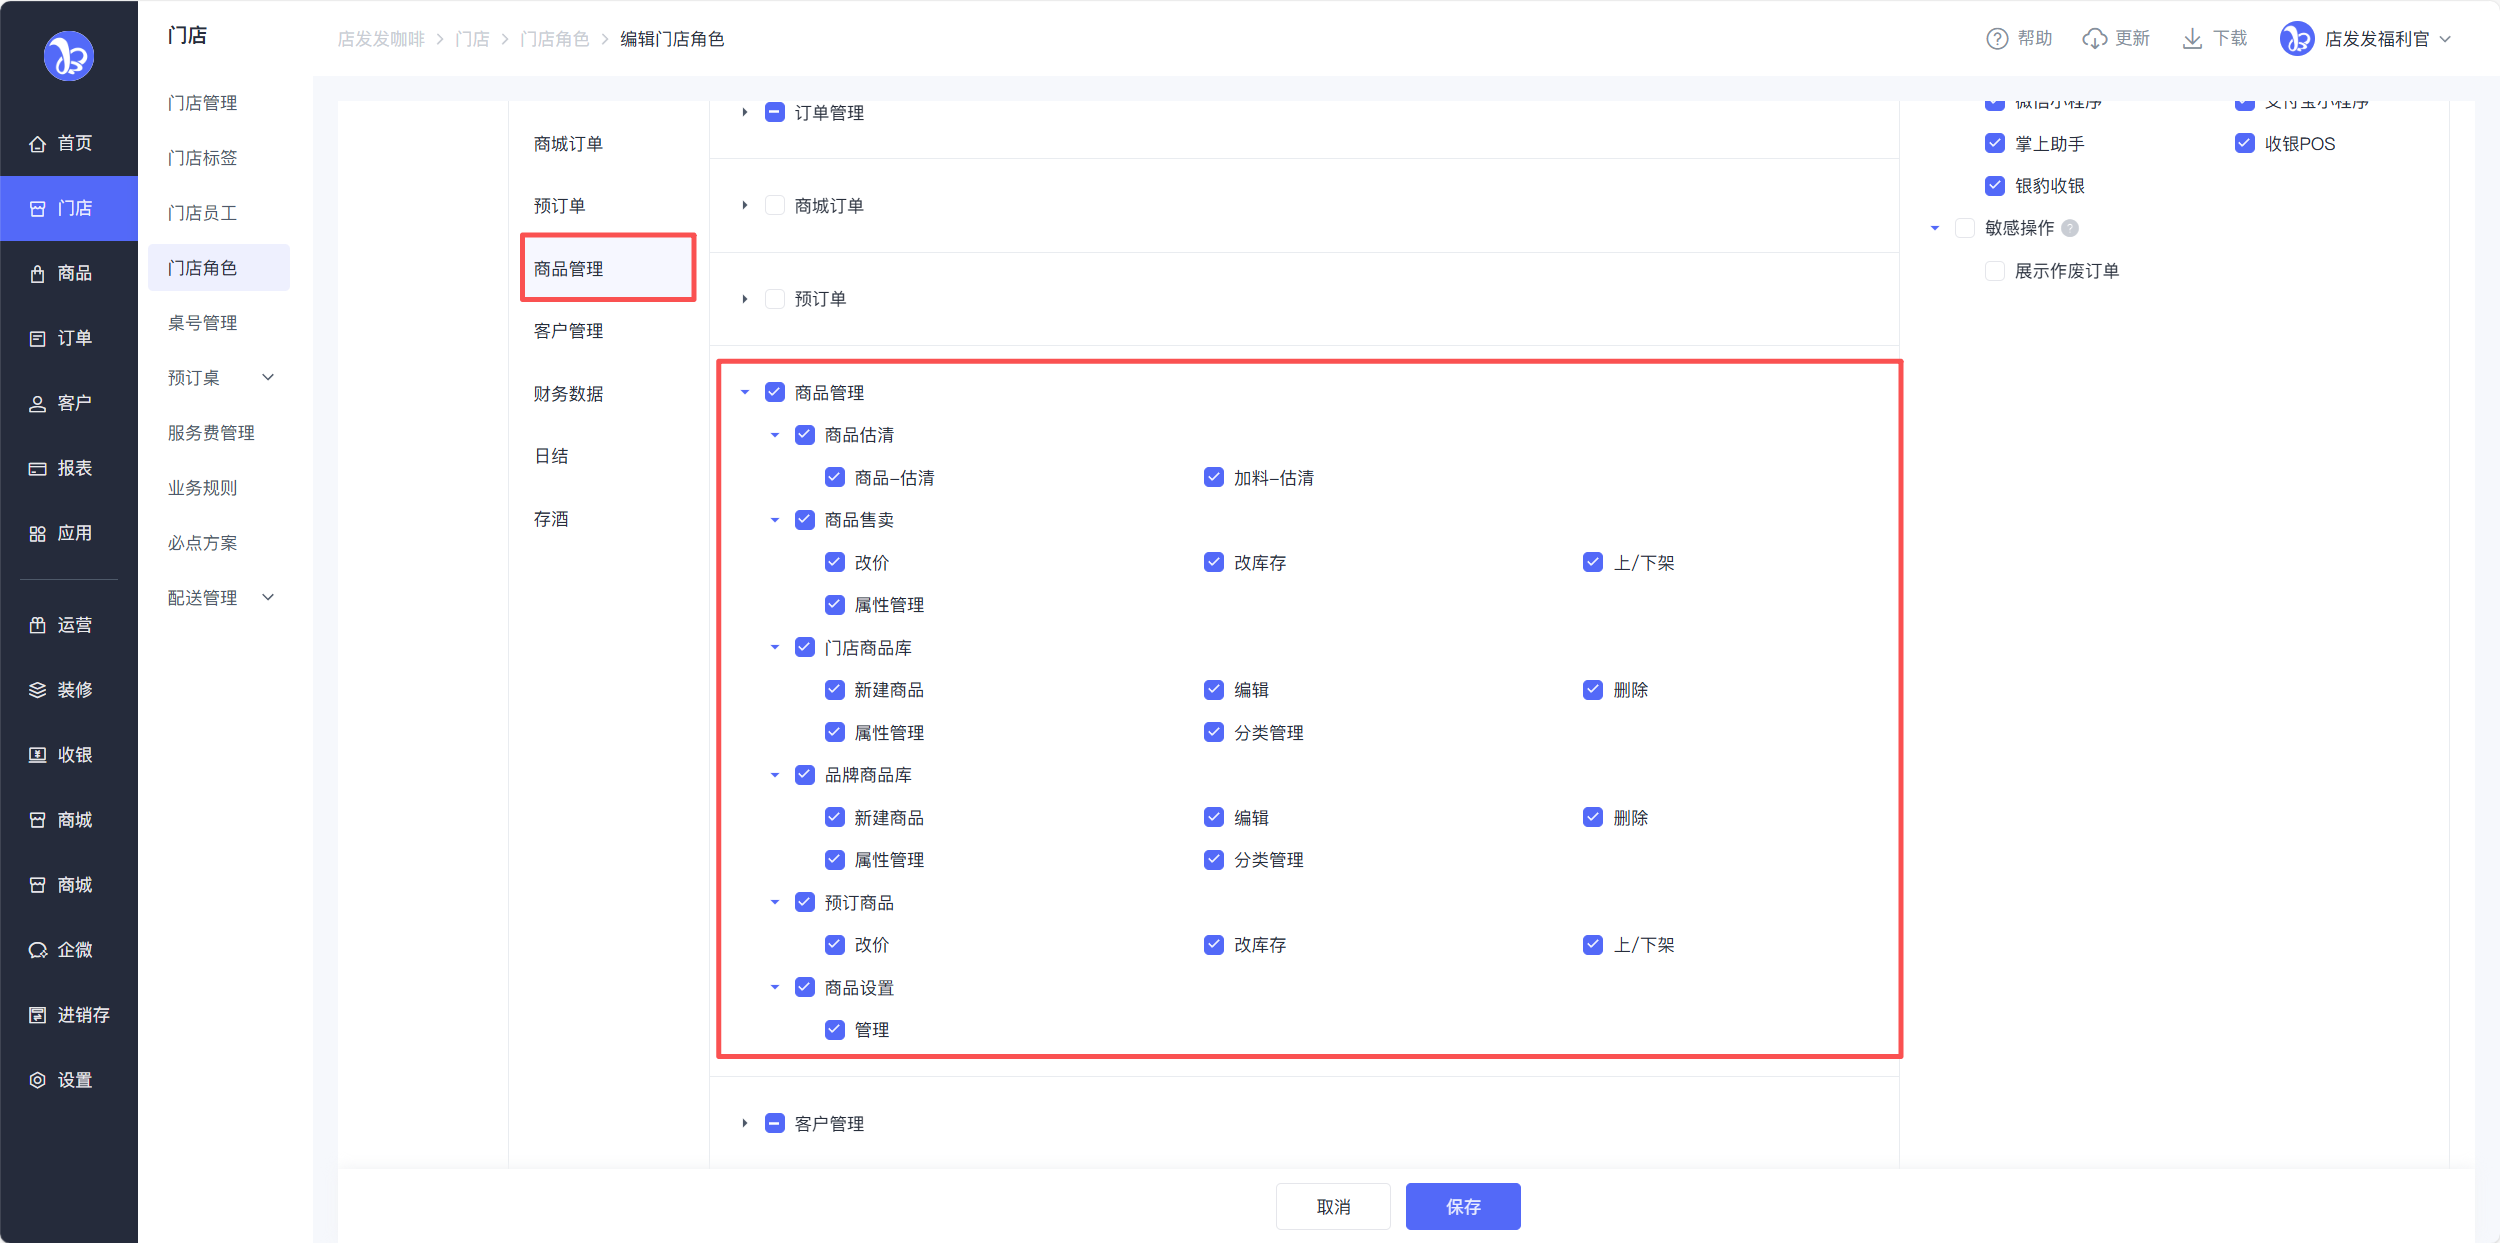
Task: Expand the 商城订单 permission group
Action: tap(745, 206)
